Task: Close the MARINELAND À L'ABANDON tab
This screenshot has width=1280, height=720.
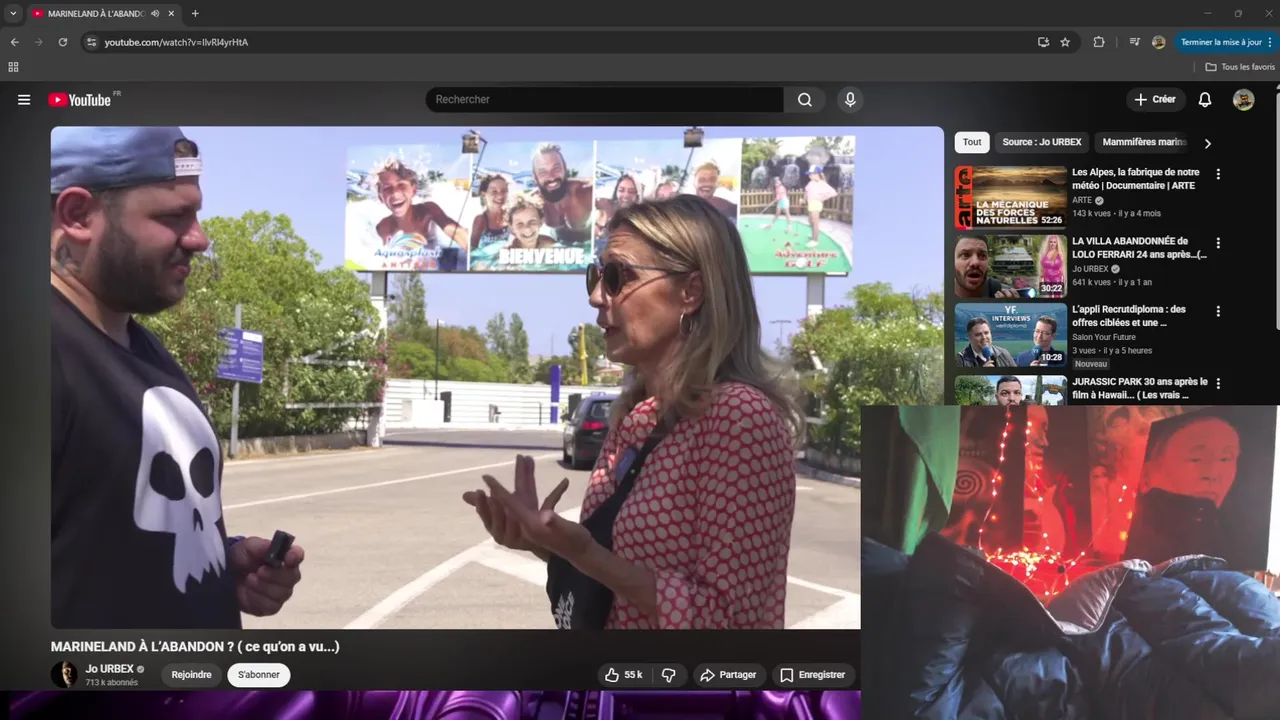Action: click(171, 14)
